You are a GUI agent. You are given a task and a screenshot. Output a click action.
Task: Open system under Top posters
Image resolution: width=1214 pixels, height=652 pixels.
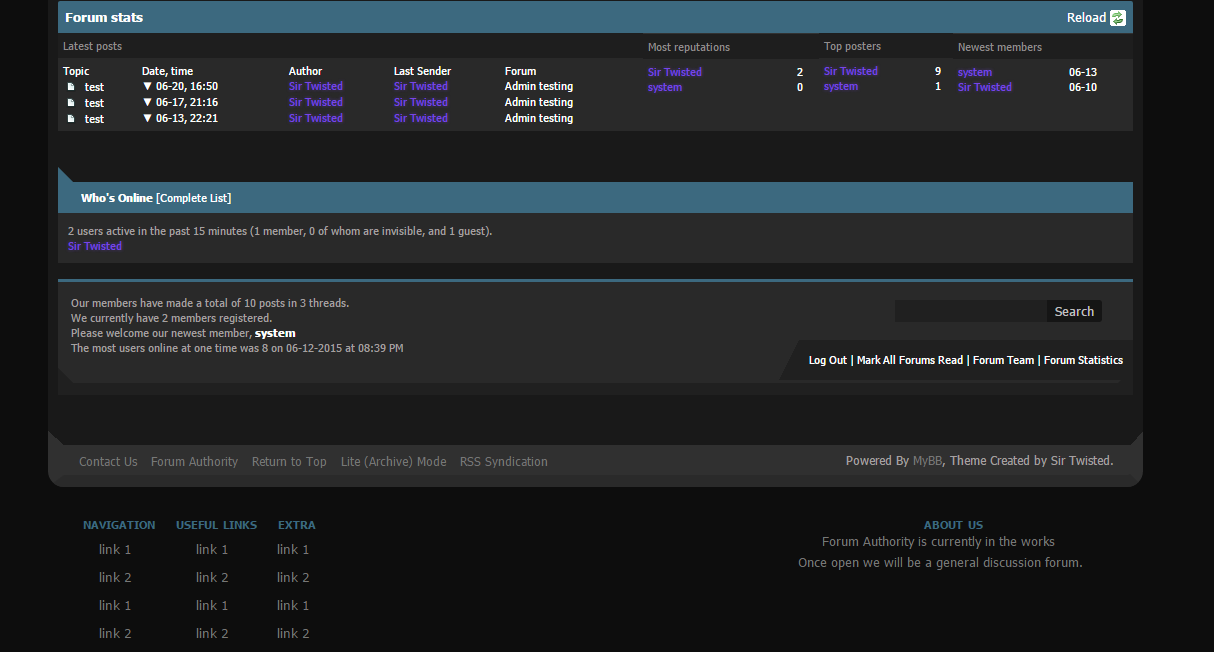[x=841, y=87]
